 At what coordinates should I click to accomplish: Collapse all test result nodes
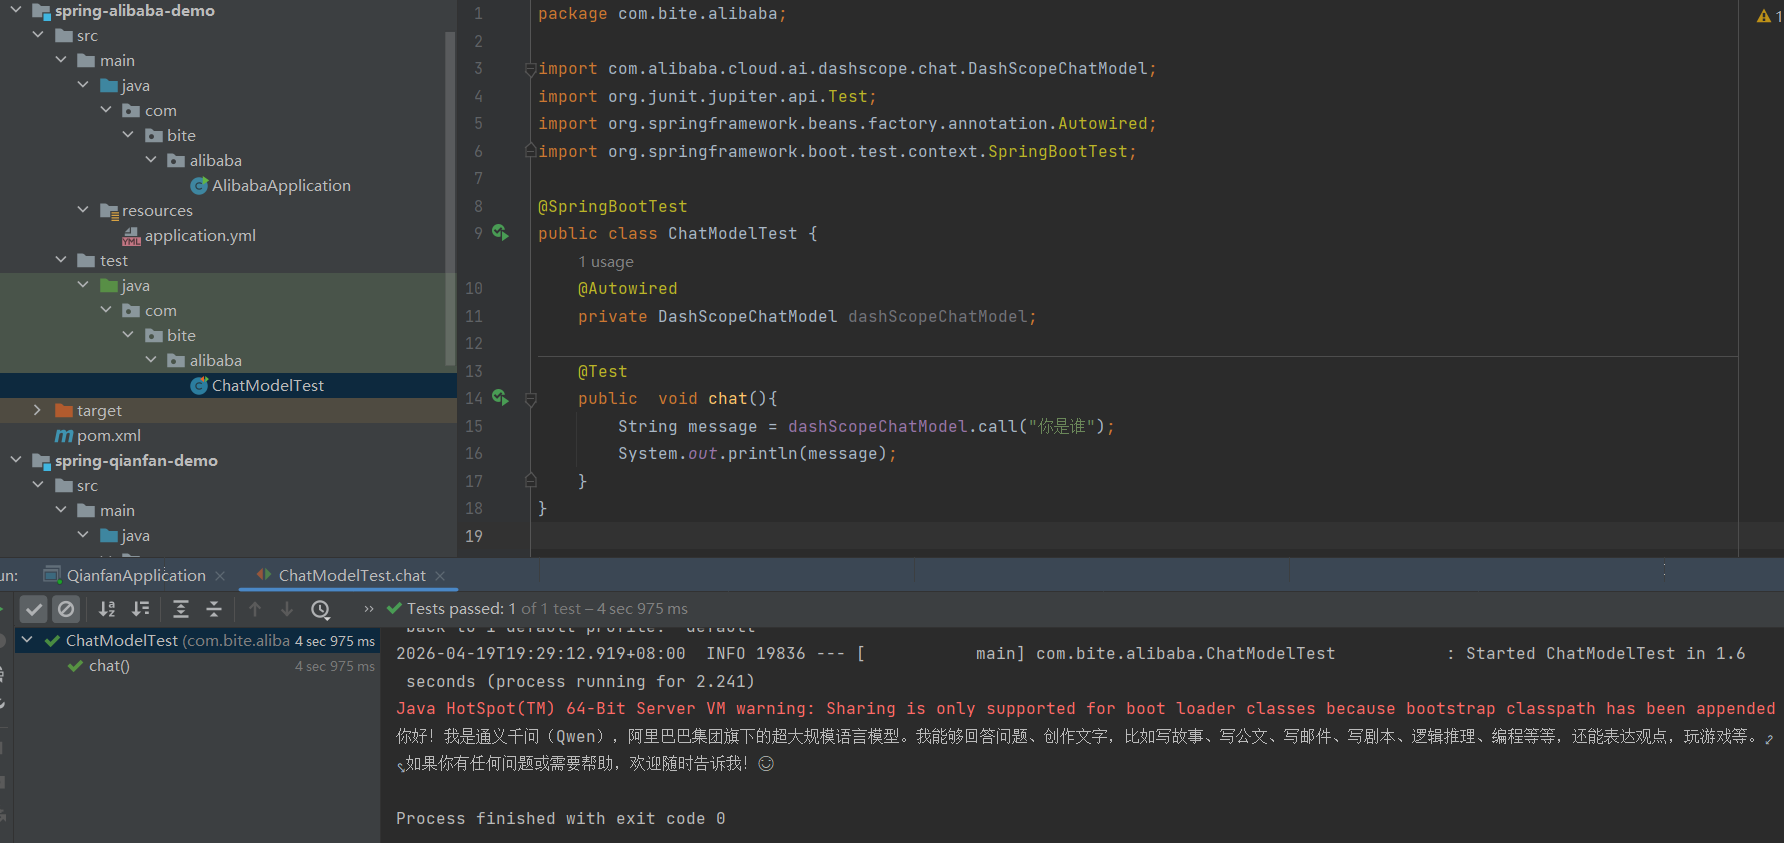(x=214, y=609)
